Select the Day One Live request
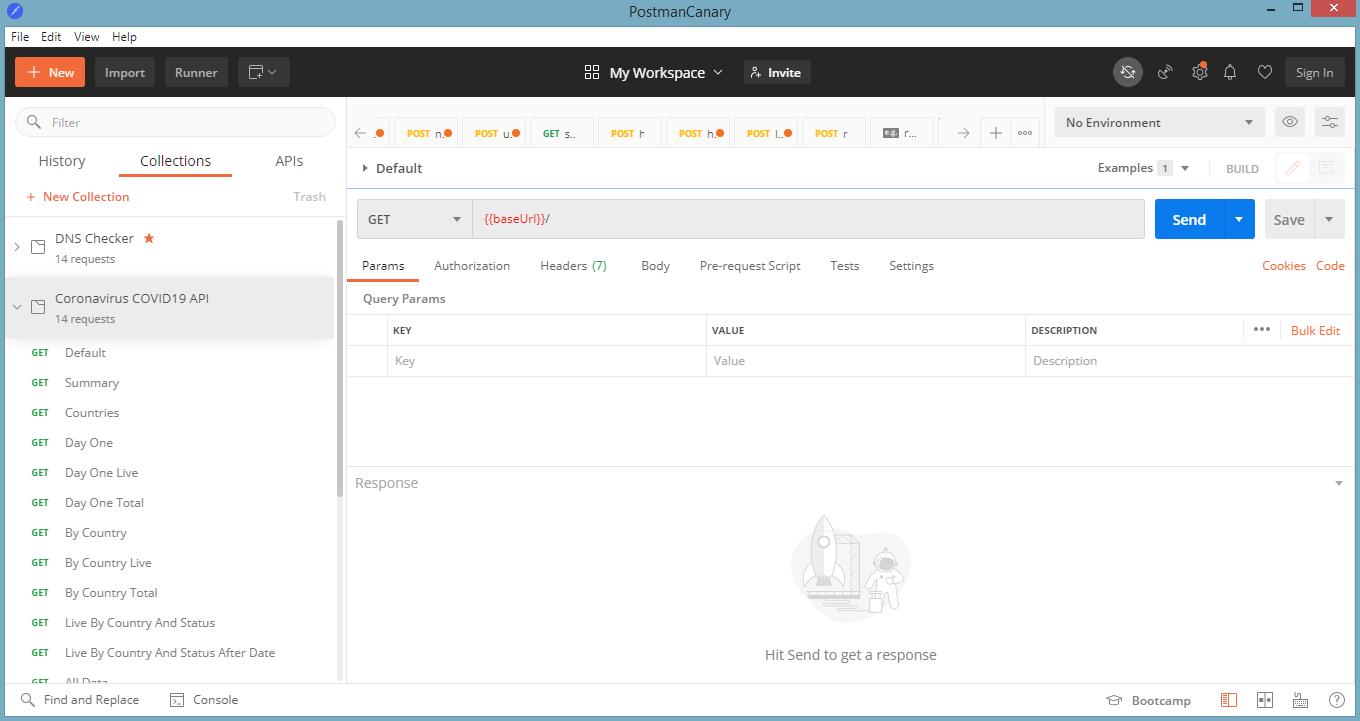 click(x=101, y=472)
